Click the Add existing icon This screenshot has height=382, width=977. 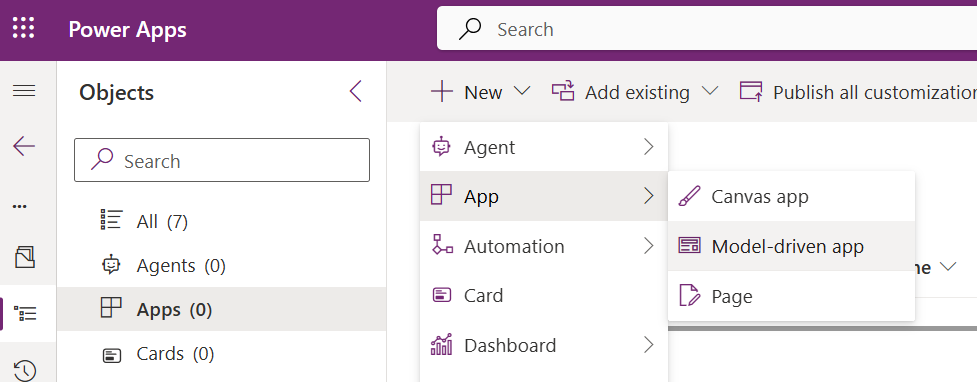pos(563,92)
